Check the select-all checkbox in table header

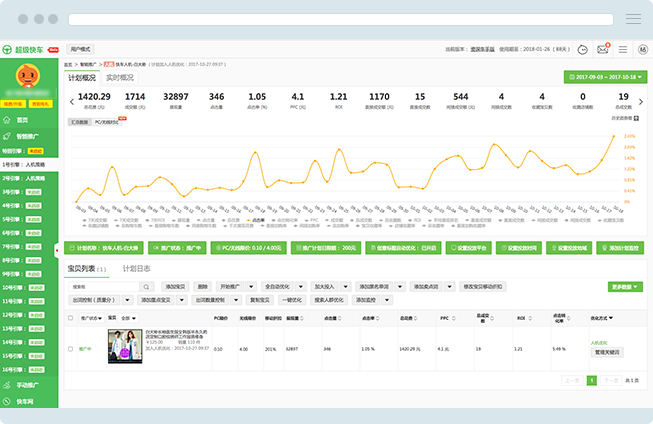pos(70,317)
